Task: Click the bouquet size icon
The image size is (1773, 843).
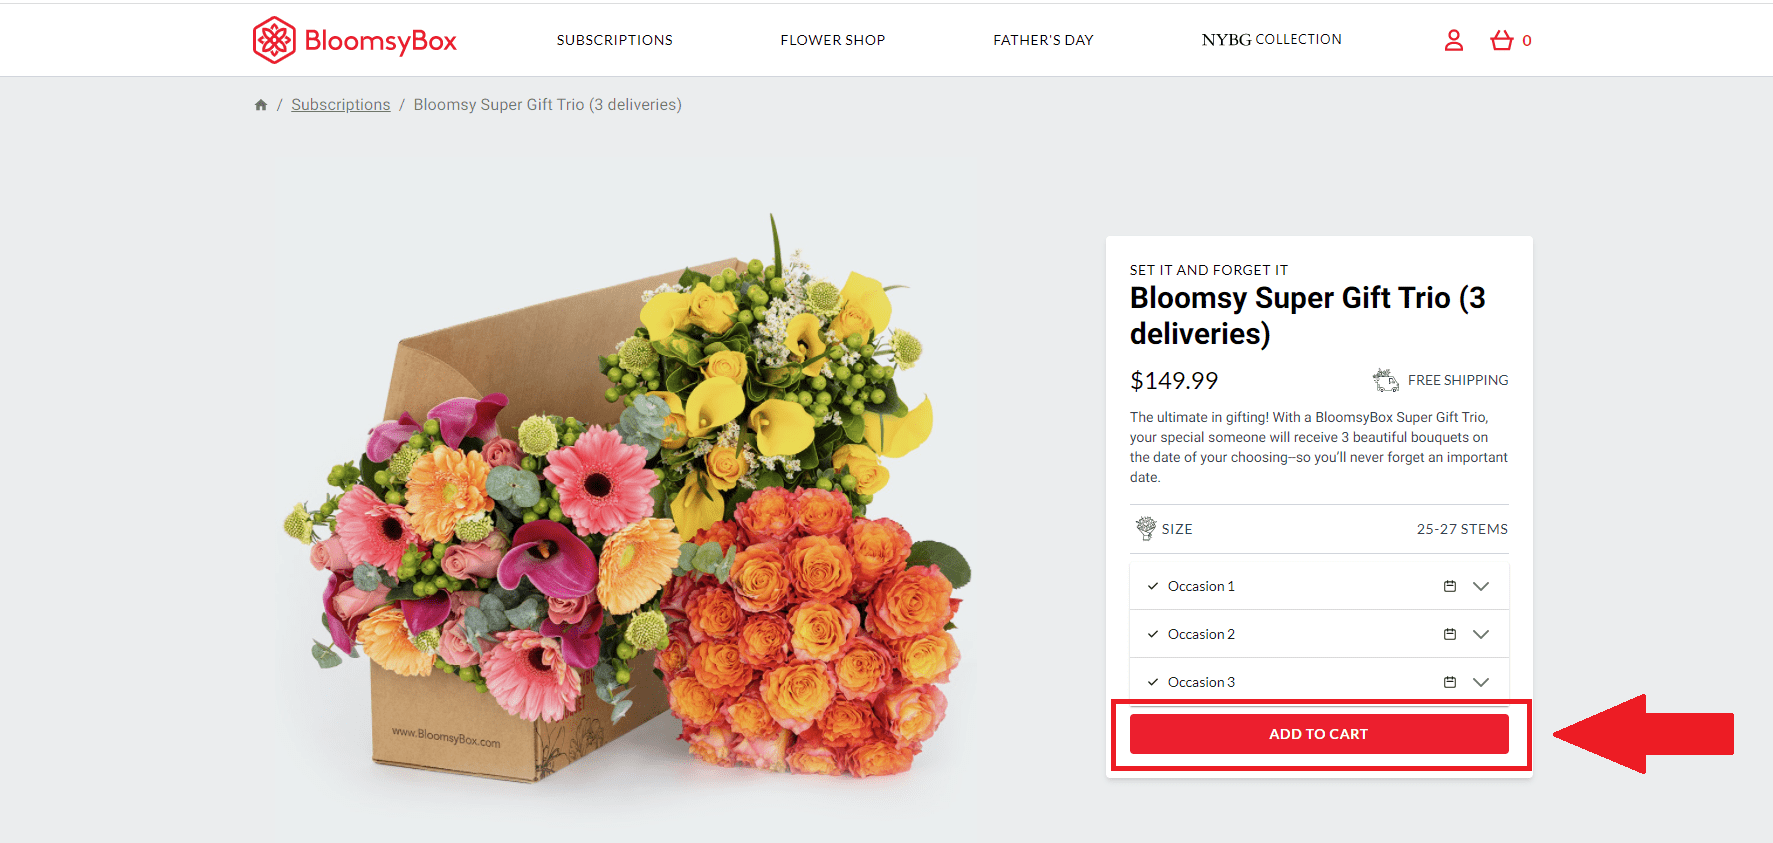Action: point(1146,528)
